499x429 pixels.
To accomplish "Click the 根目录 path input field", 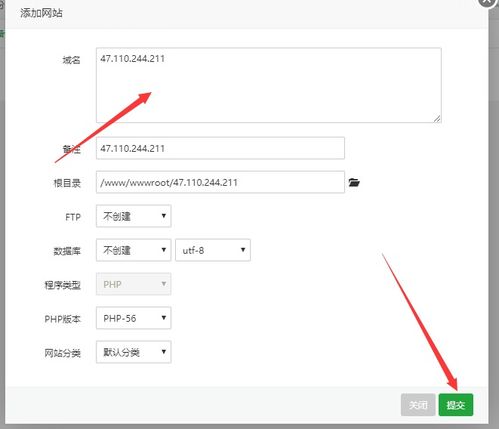I will (220, 182).
